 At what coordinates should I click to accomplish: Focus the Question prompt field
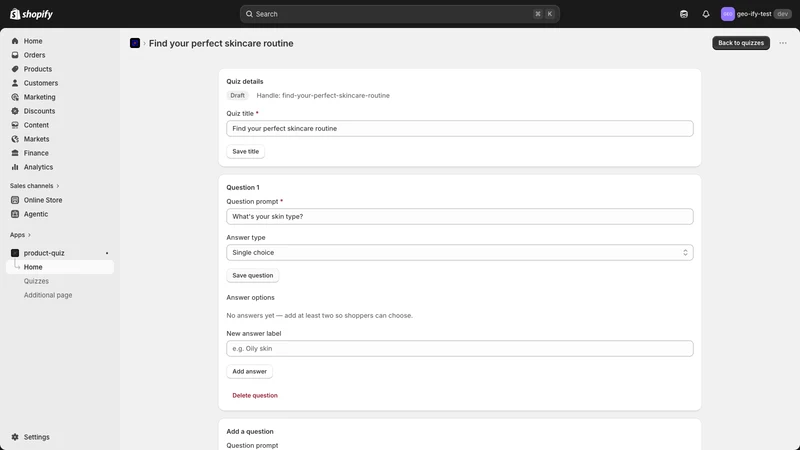[x=460, y=216]
